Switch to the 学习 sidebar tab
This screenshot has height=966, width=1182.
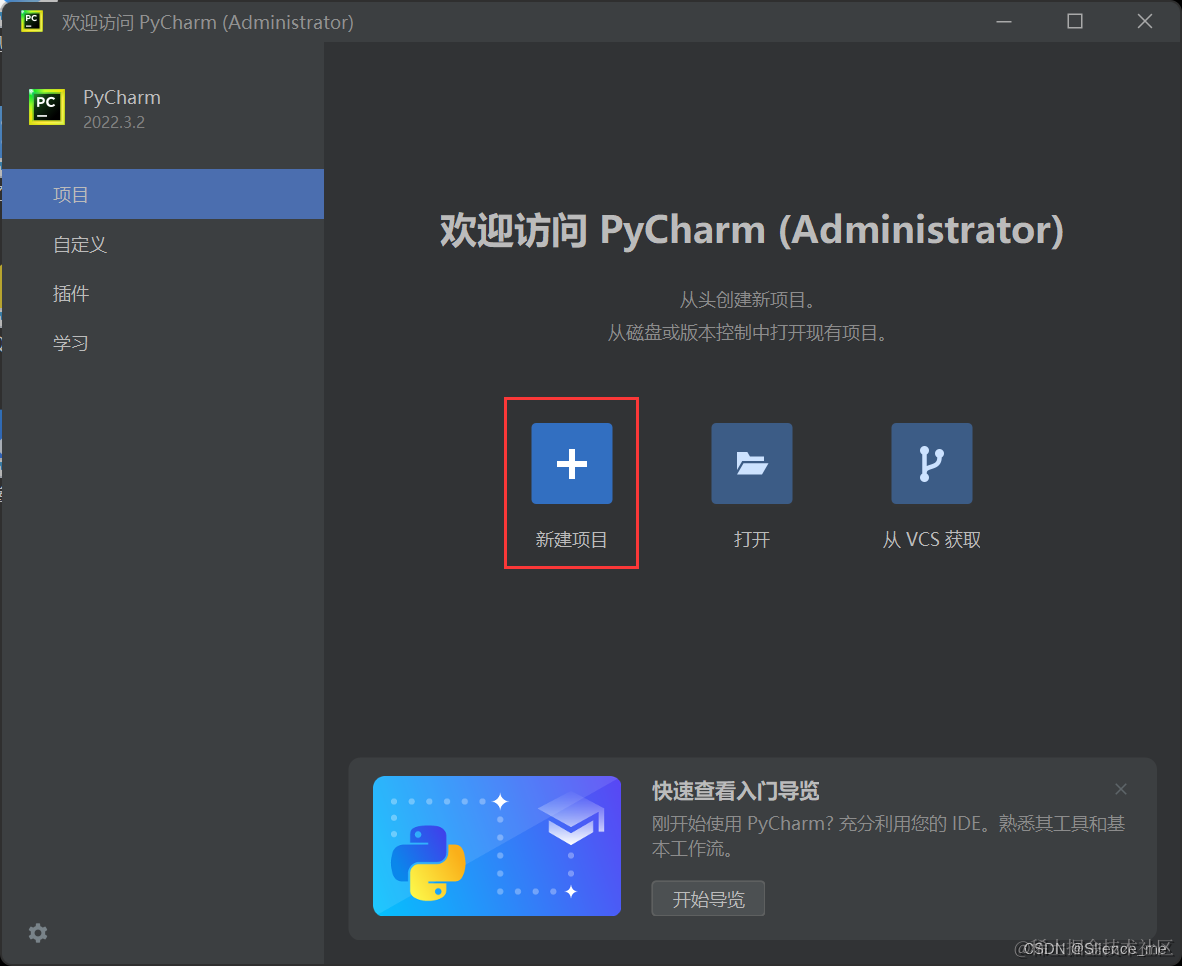[x=70, y=342]
